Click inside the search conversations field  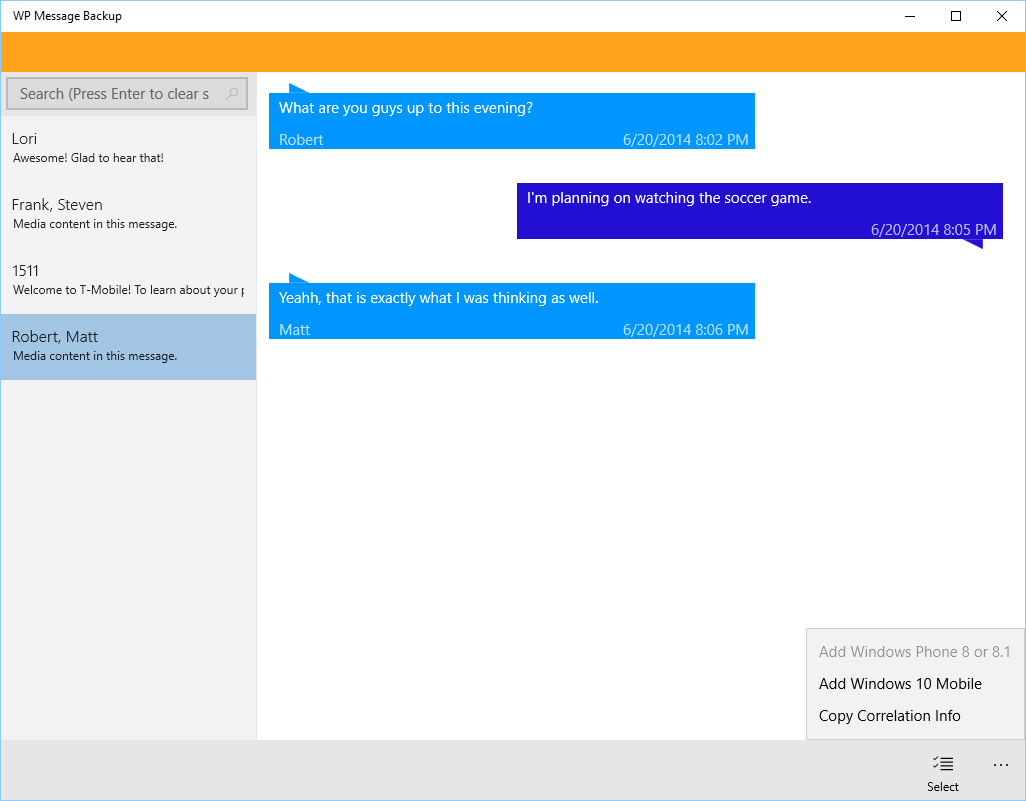(x=115, y=93)
